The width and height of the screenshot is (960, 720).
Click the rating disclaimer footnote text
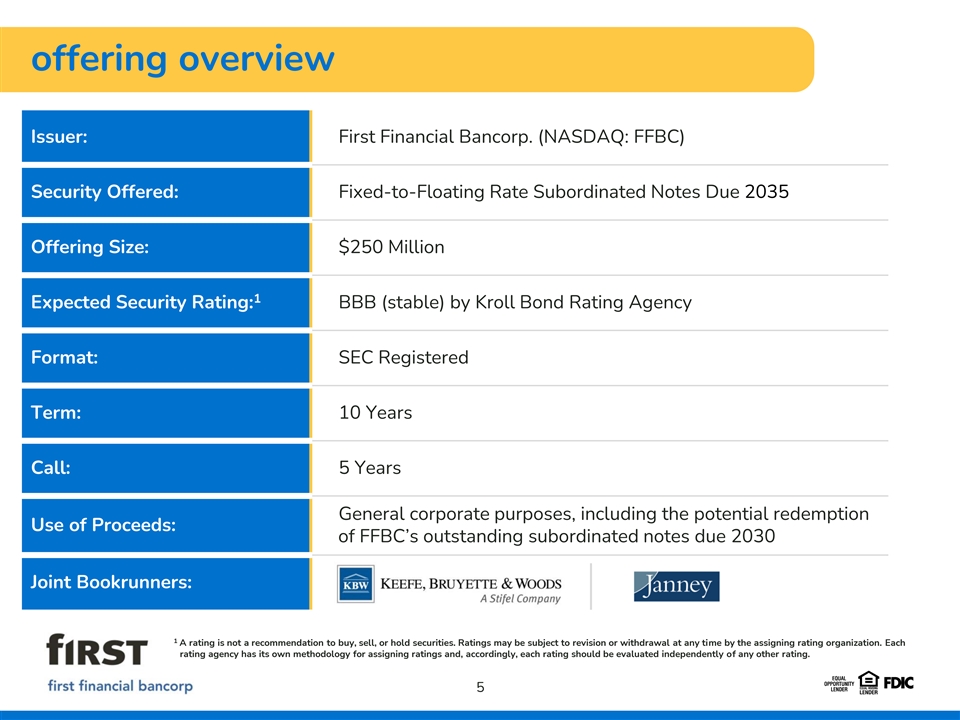pyautogui.click(x=540, y=648)
